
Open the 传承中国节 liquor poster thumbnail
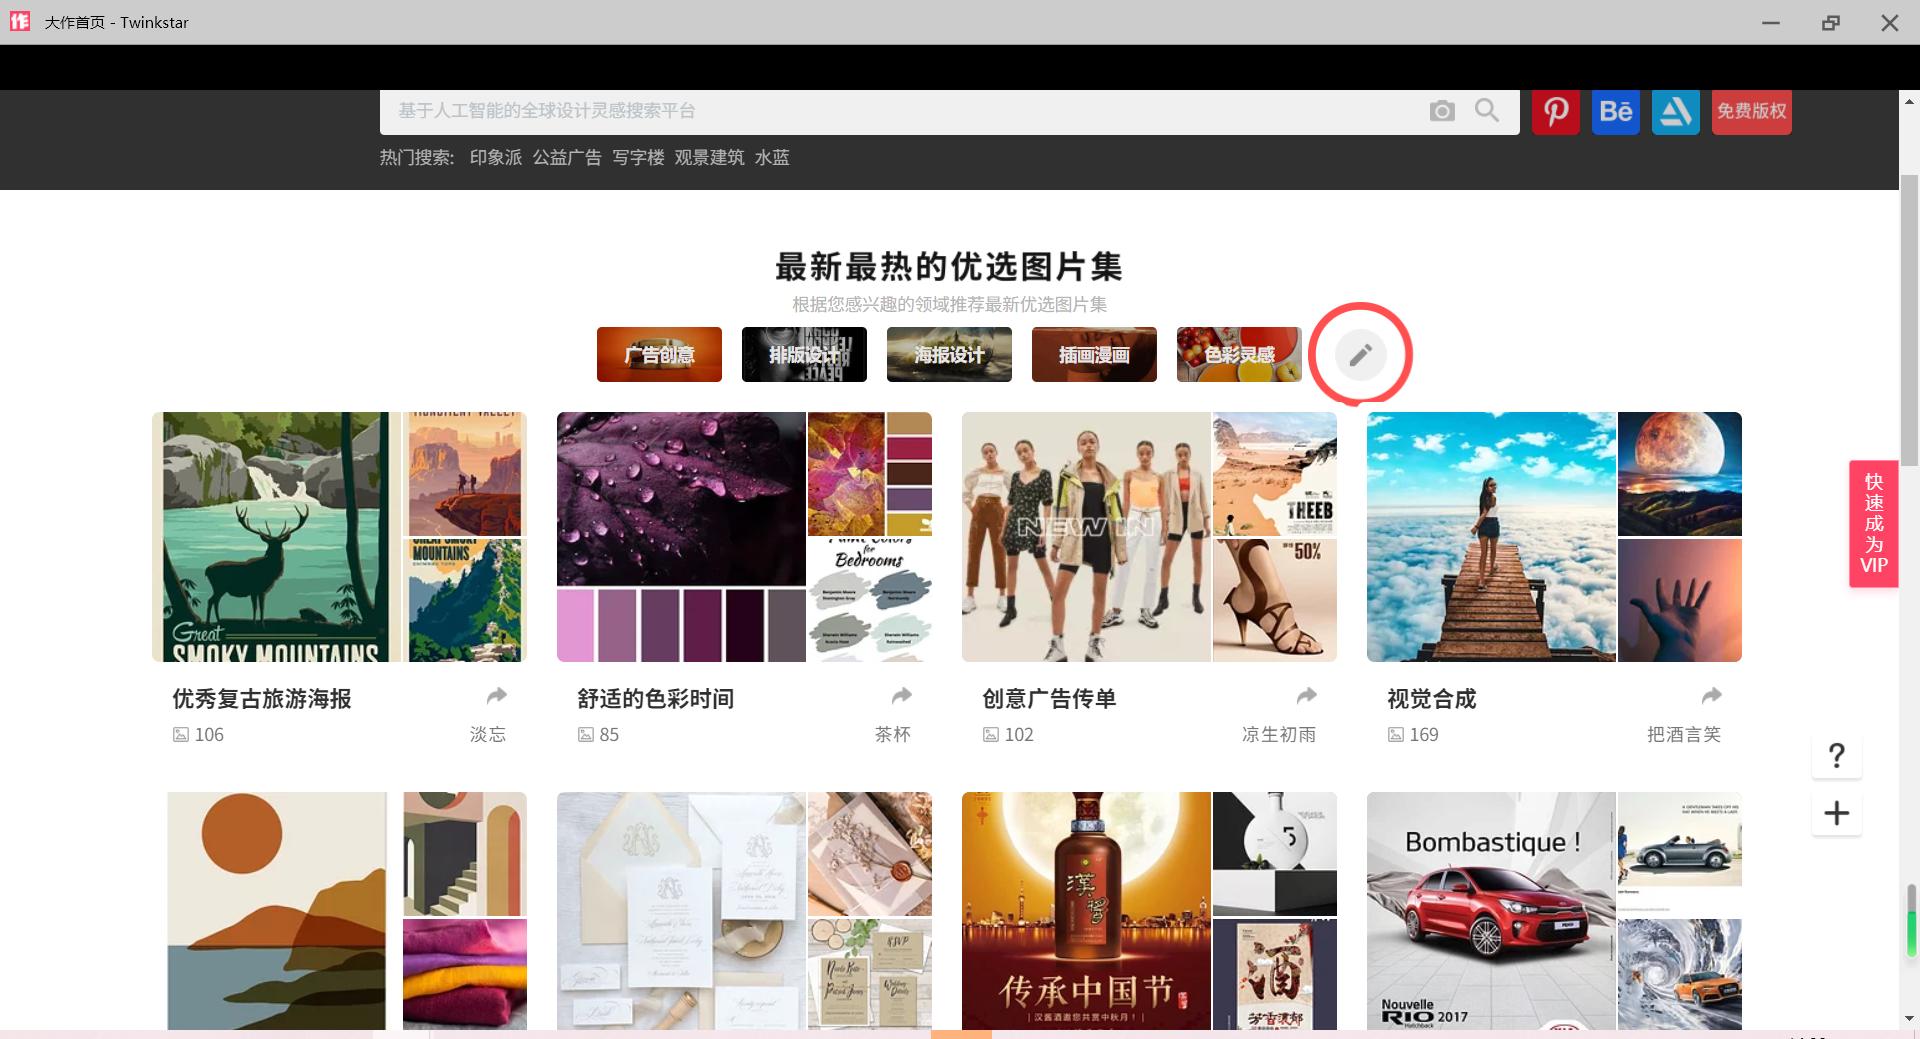pyautogui.click(x=1086, y=911)
